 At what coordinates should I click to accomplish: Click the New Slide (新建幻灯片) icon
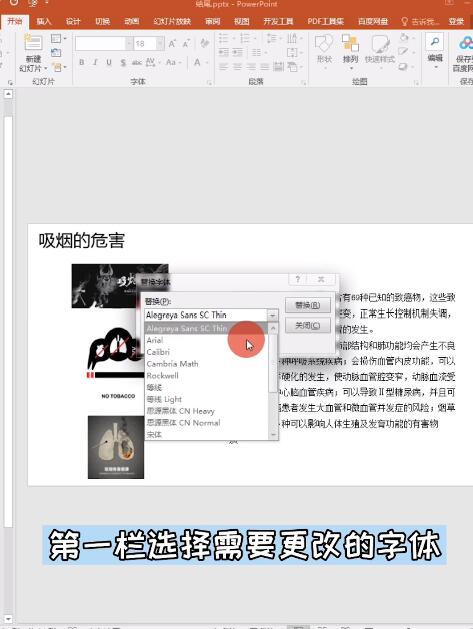33,43
